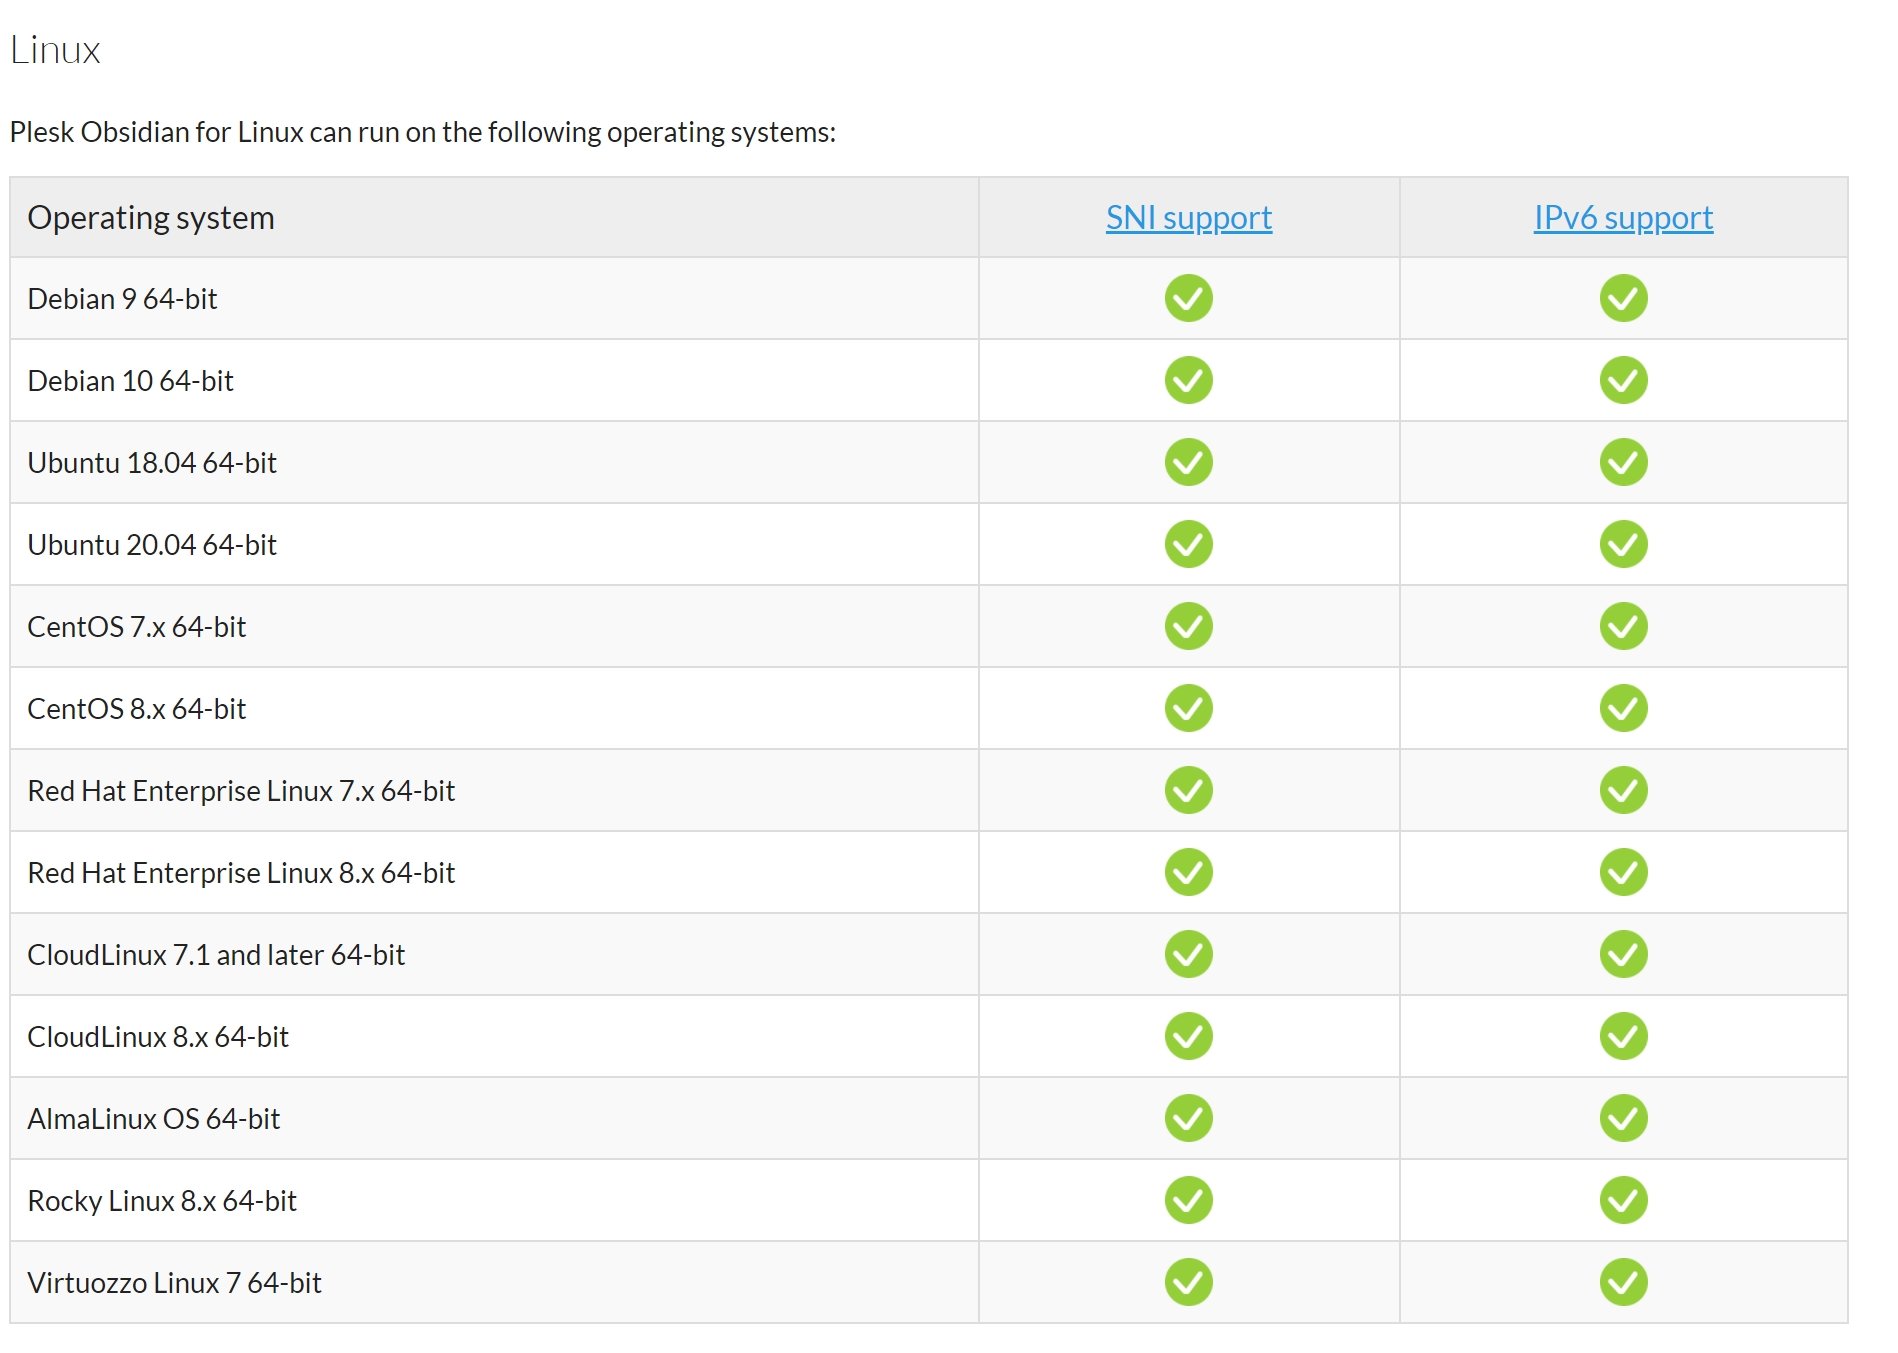Screen dimensions: 1898x1353
Task: Select the 'Rocky Linux 8.x 64-bit' text
Action: pyautogui.click(x=162, y=1201)
